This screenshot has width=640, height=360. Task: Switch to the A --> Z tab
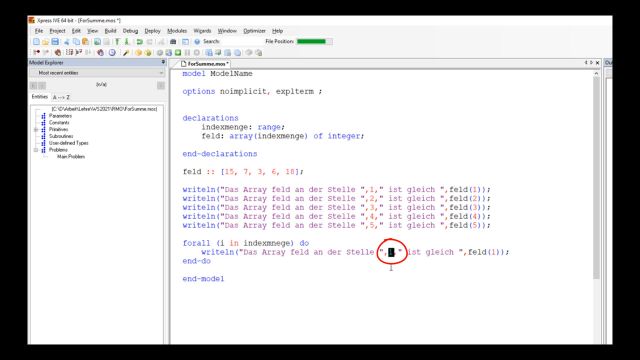[61, 97]
